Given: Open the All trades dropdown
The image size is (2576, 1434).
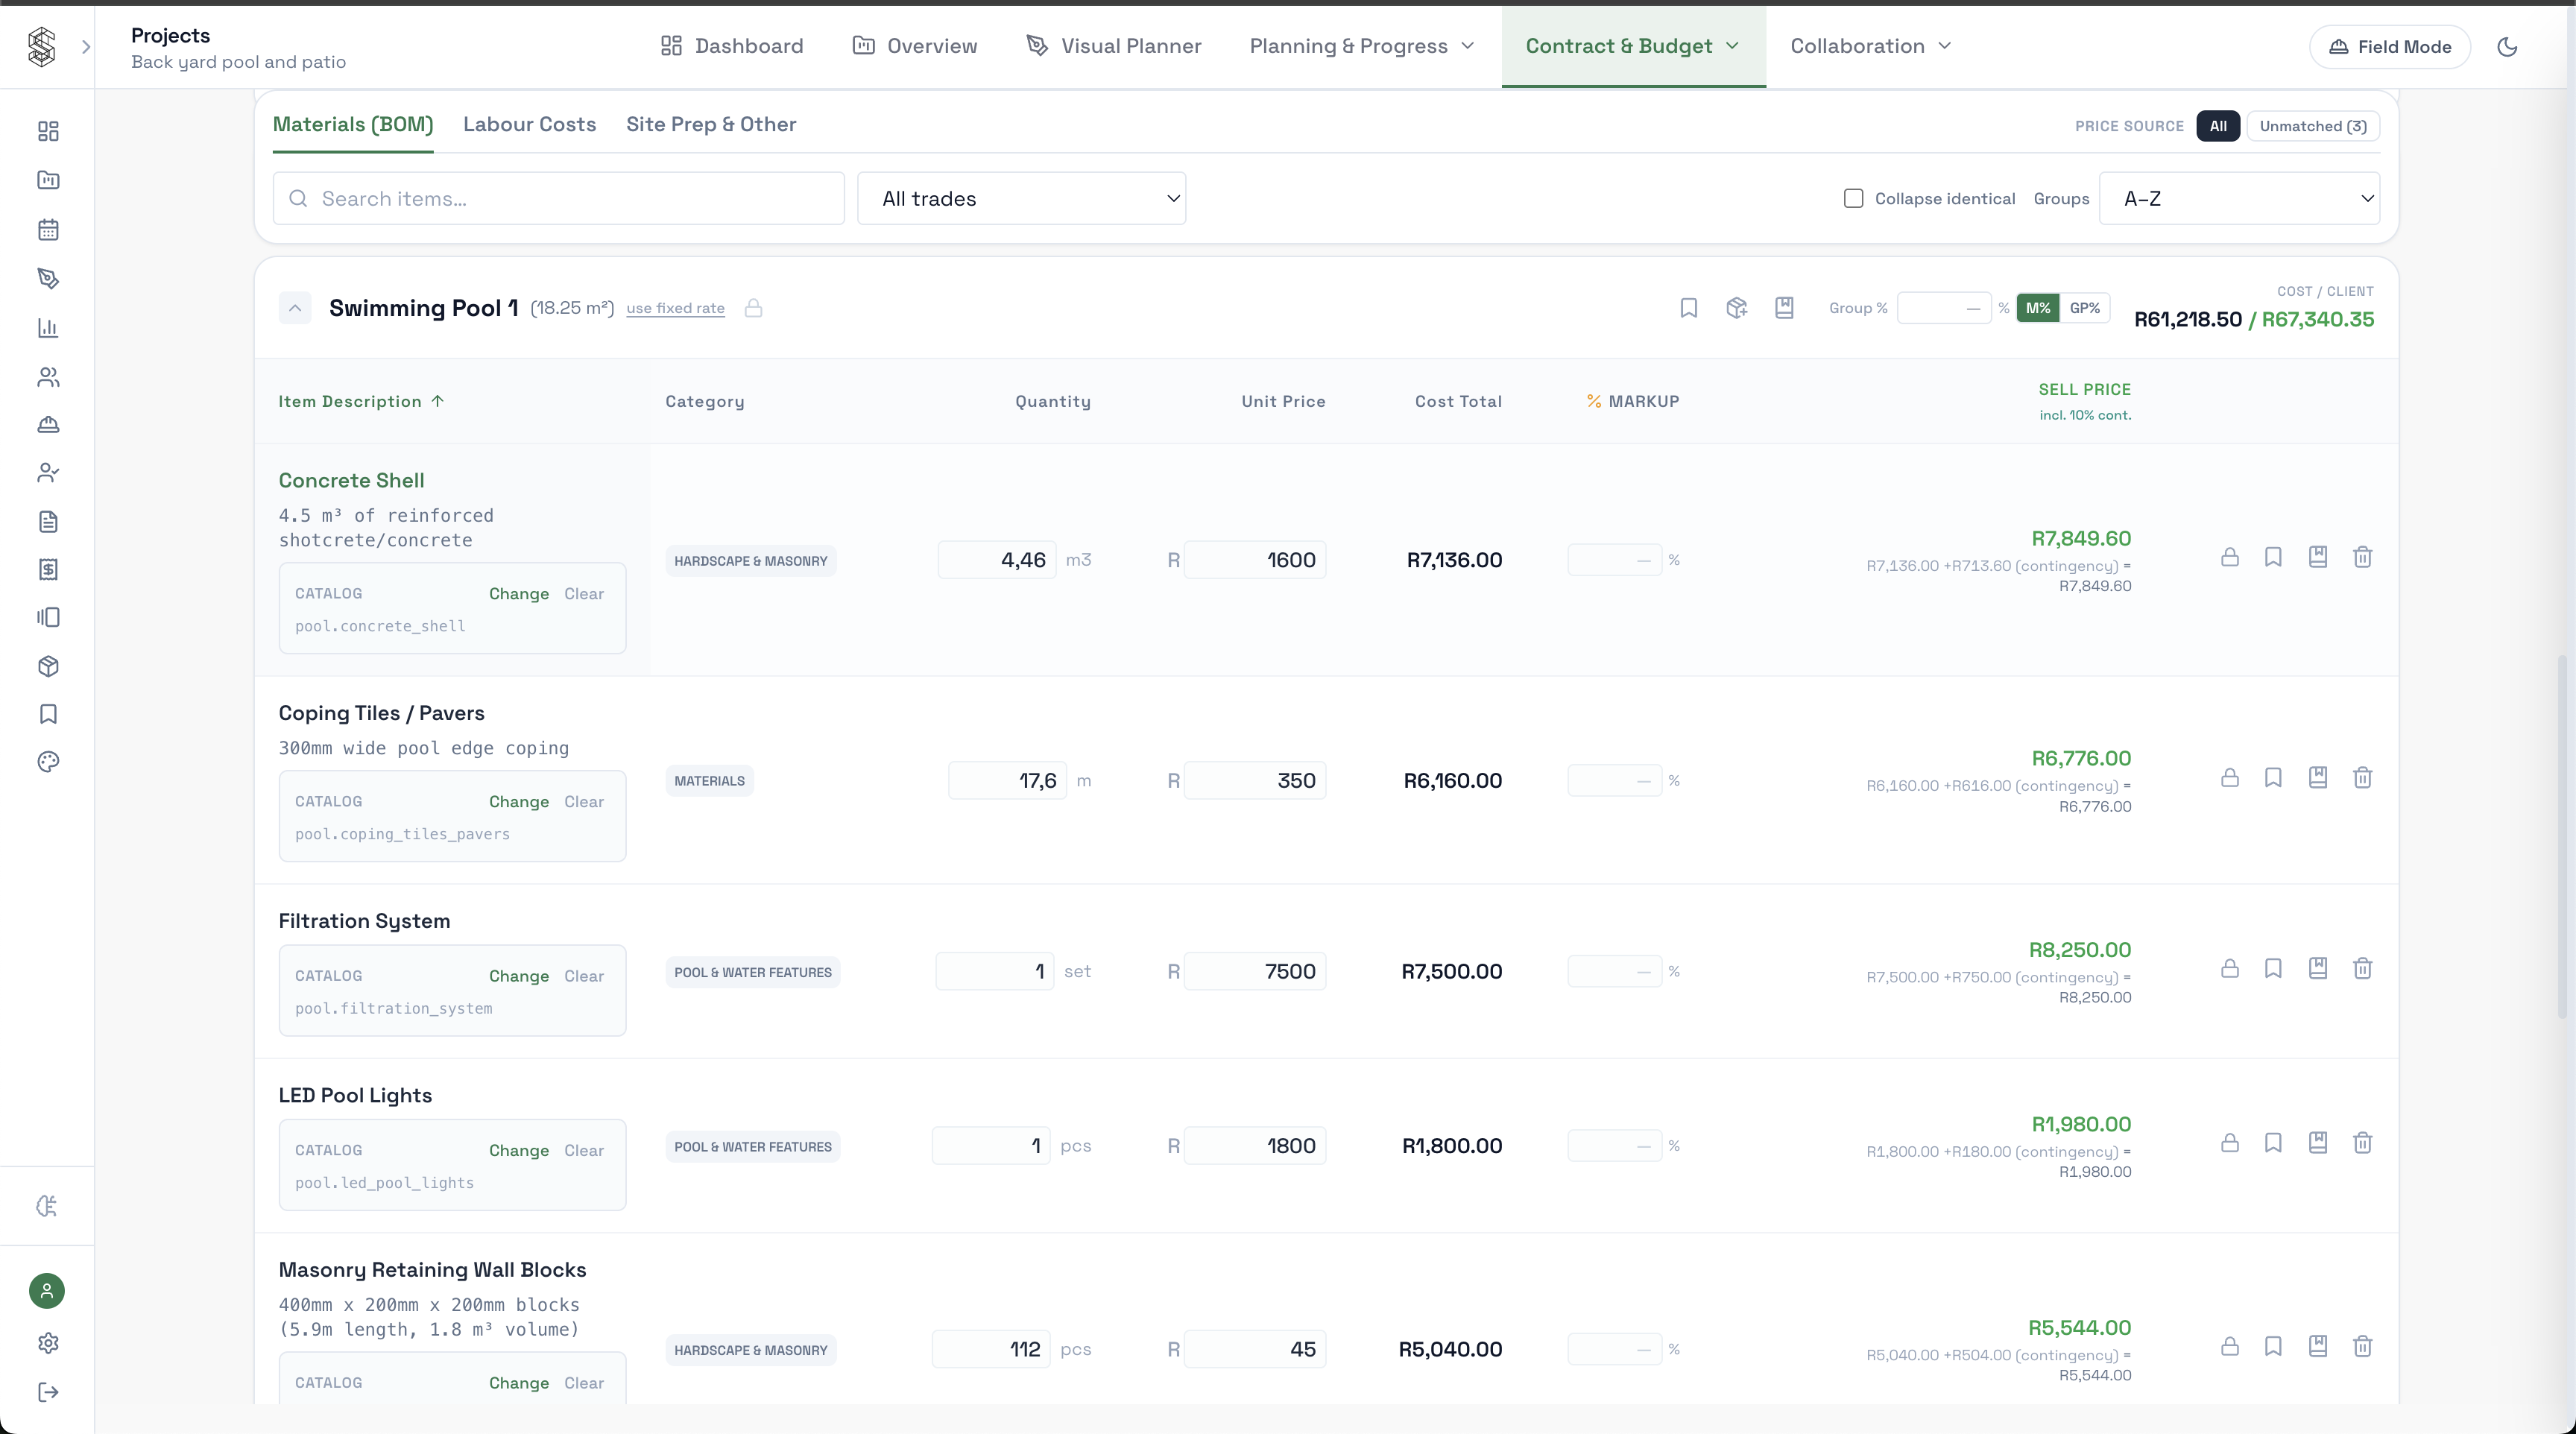Looking at the screenshot, I should (x=1021, y=198).
